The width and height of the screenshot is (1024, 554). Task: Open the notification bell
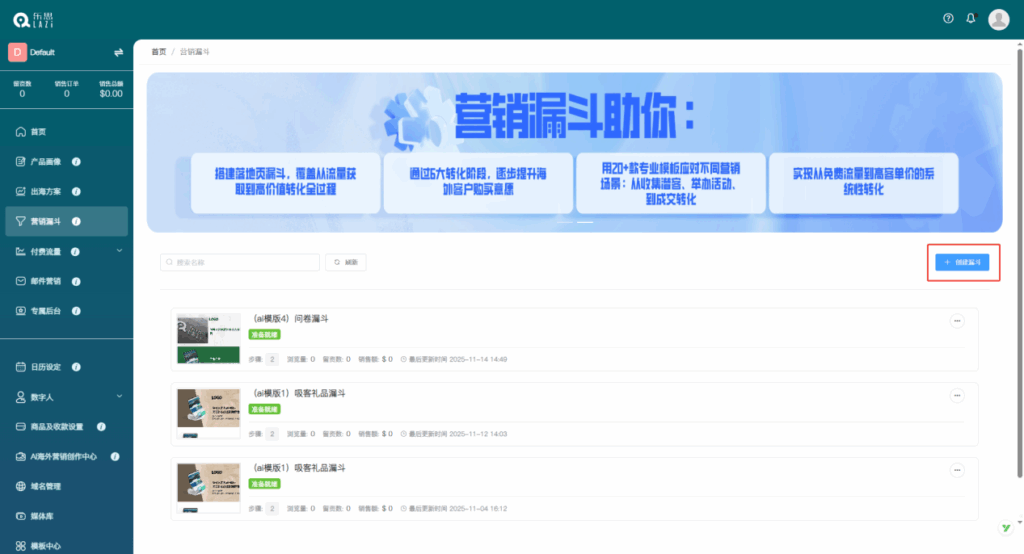[970, 19]
